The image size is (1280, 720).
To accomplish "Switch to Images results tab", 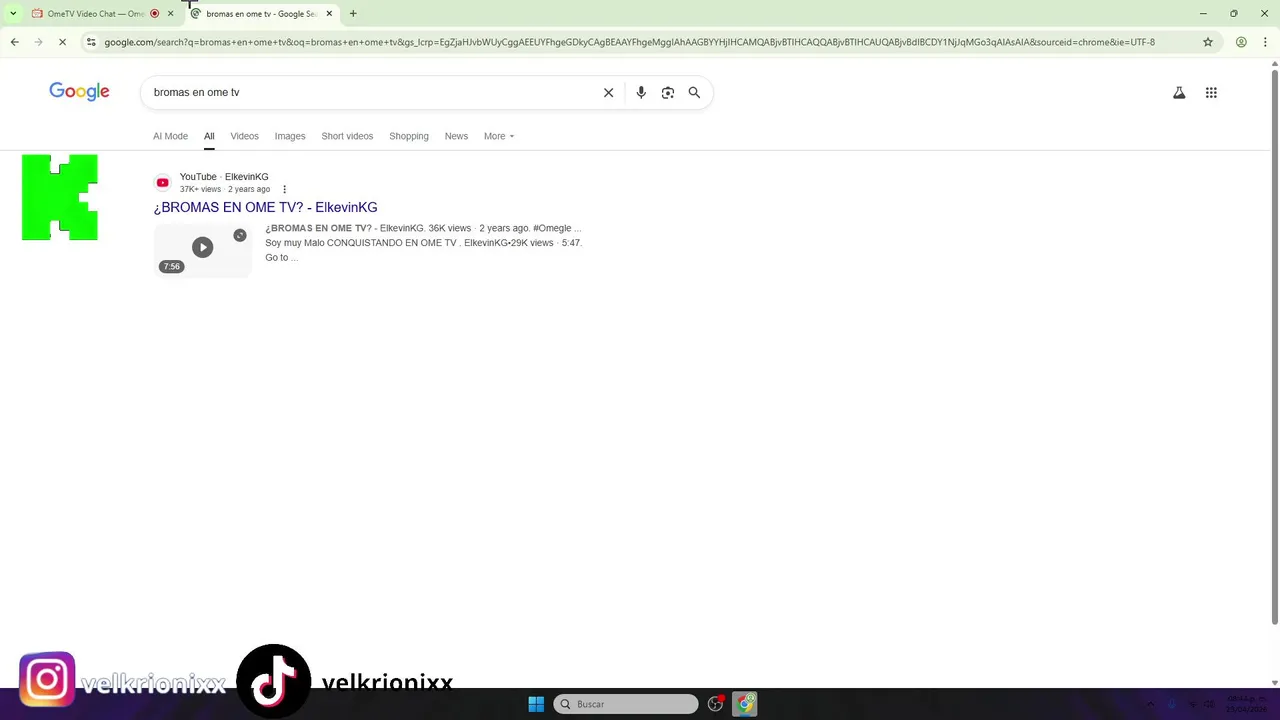I will pos(290,136).
